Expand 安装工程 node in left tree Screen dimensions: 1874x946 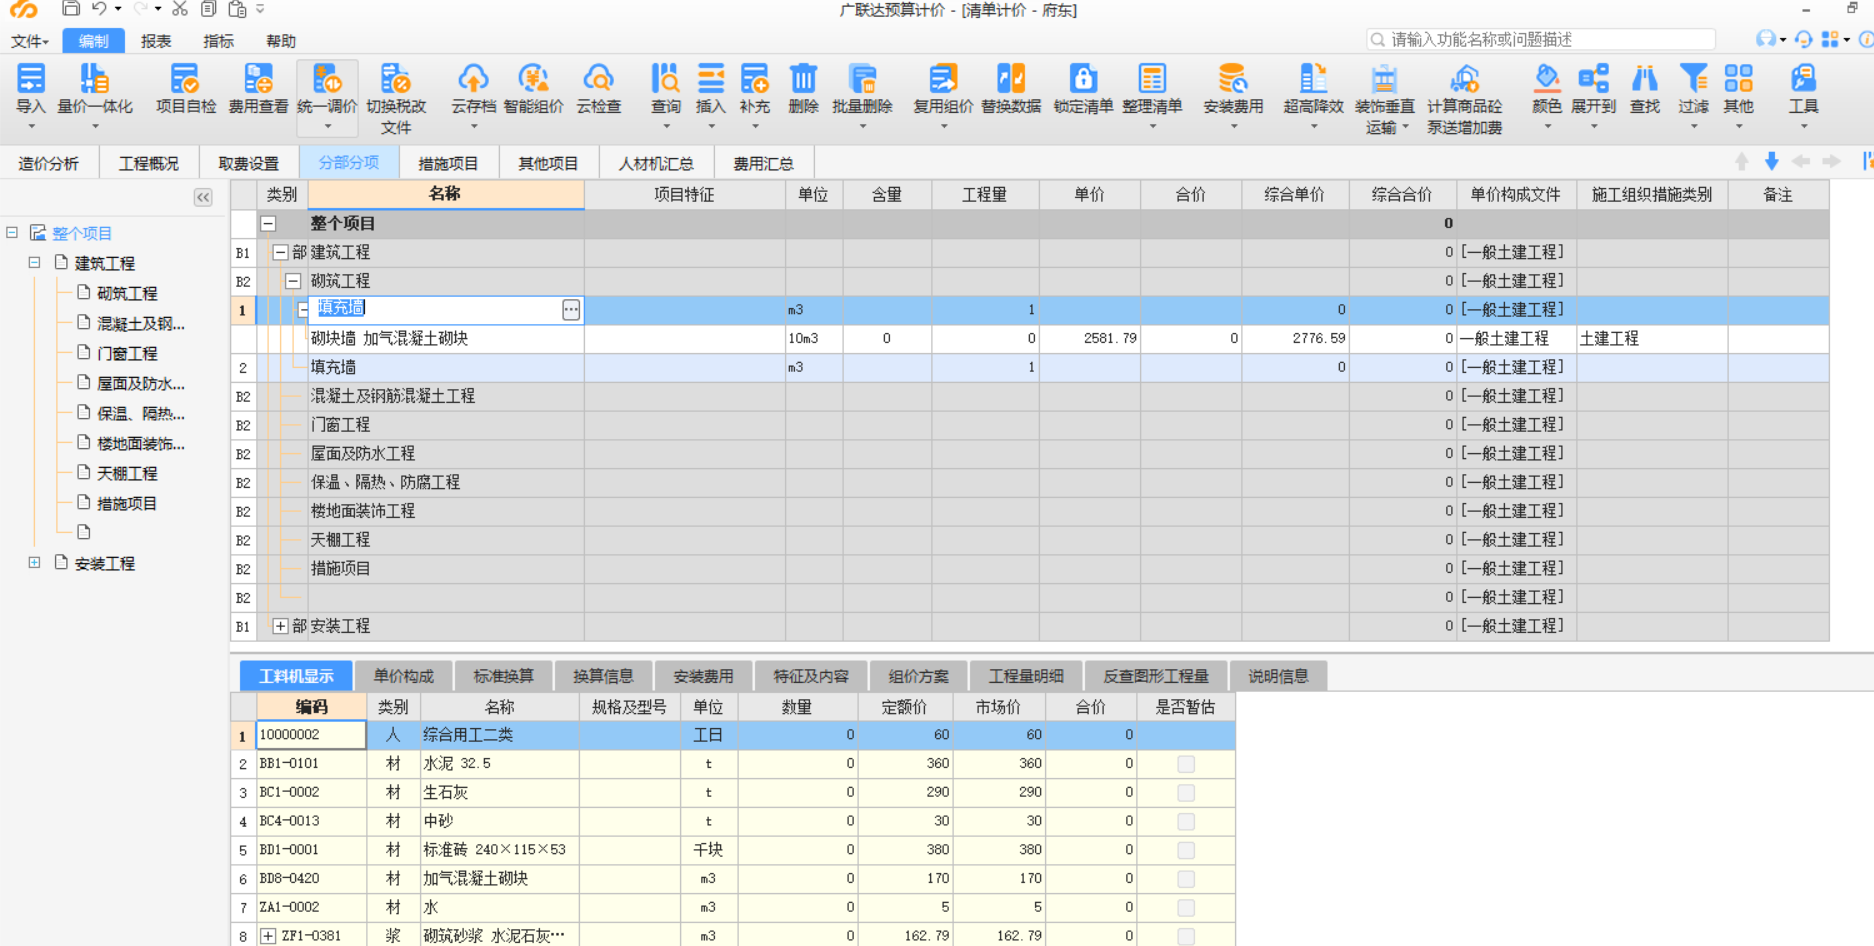(34, 563)
